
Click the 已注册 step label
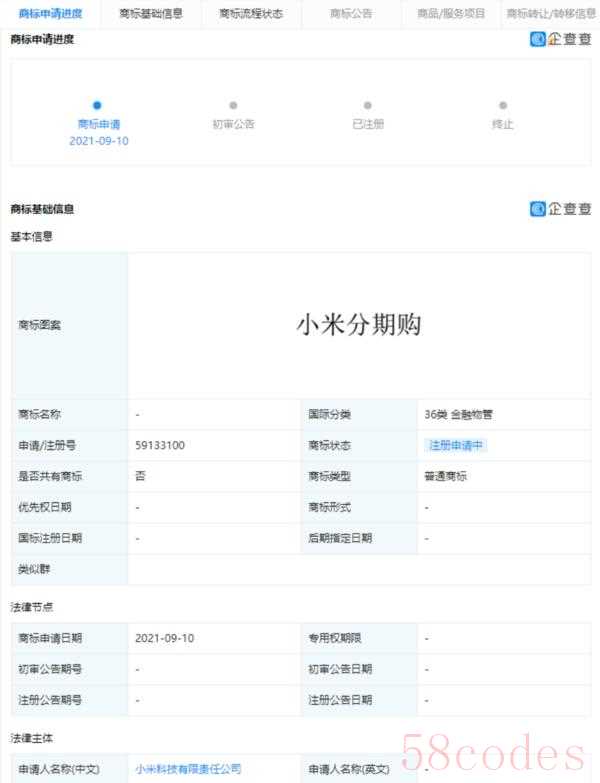coord(368,124)
